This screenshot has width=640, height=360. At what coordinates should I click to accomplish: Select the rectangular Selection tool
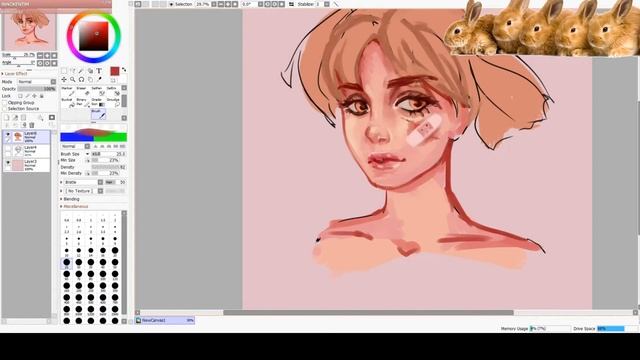coord(64,71)
